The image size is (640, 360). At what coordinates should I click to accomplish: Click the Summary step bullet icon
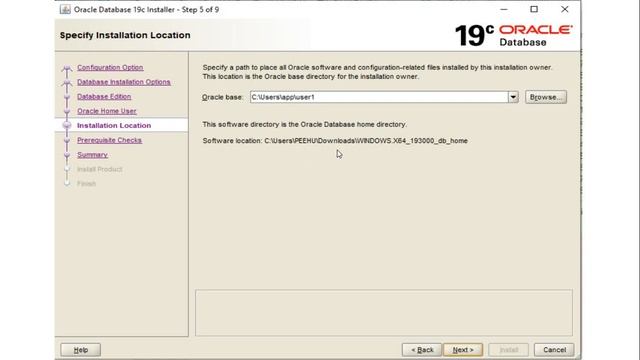click(x=67, y=155)
